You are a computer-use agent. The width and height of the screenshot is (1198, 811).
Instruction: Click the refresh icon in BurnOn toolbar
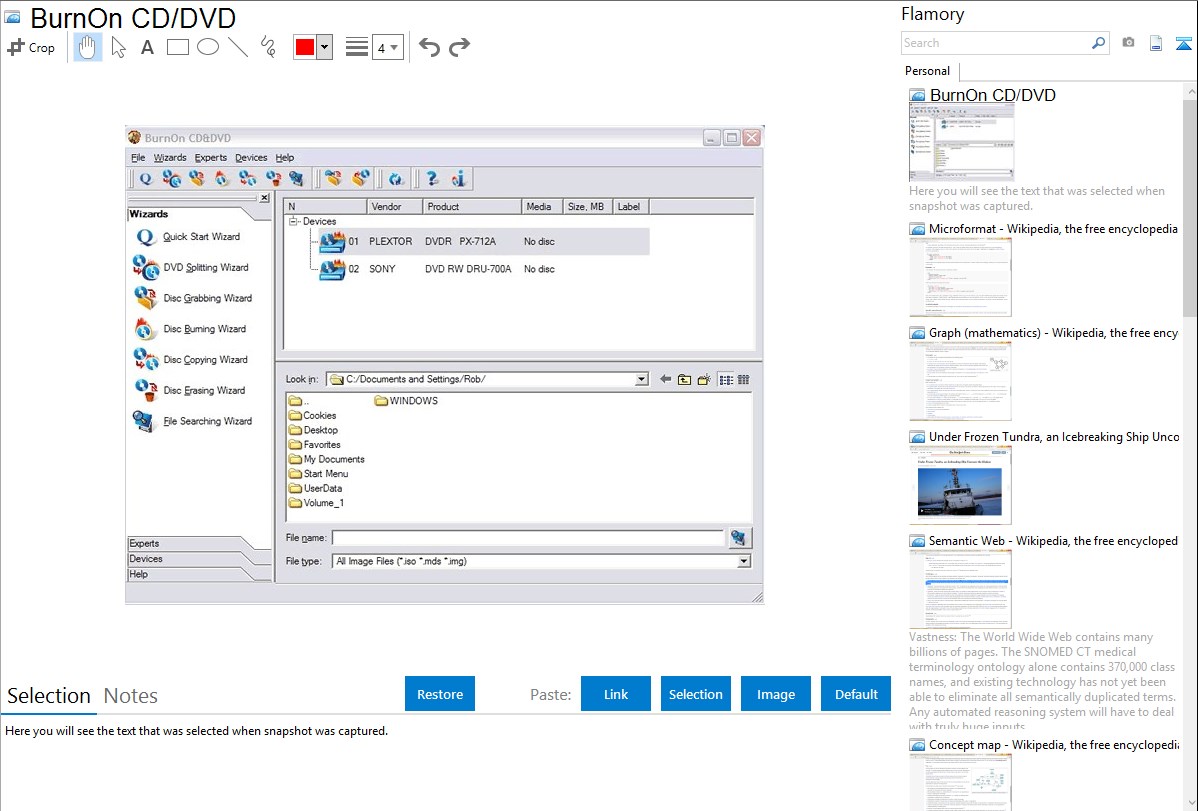(395, 179)
